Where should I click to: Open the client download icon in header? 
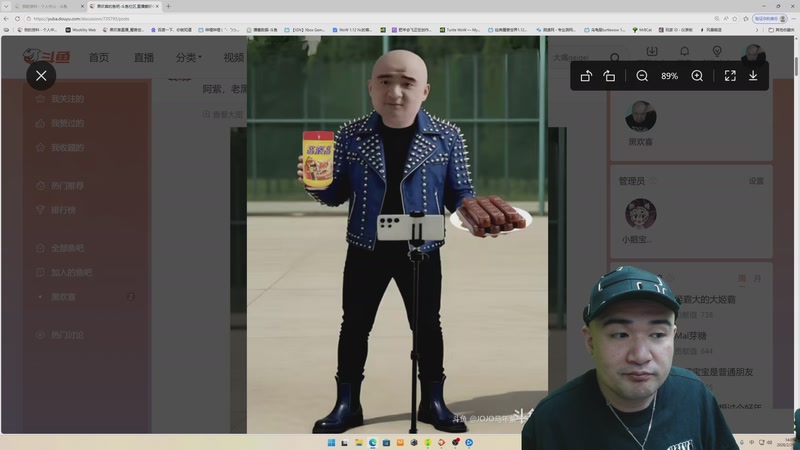pyautogui.click(x=652, y=52)
